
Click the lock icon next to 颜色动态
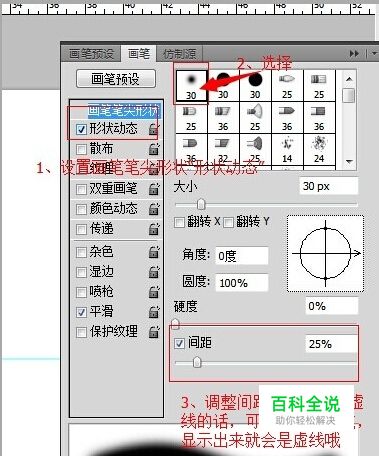point(154,209)
